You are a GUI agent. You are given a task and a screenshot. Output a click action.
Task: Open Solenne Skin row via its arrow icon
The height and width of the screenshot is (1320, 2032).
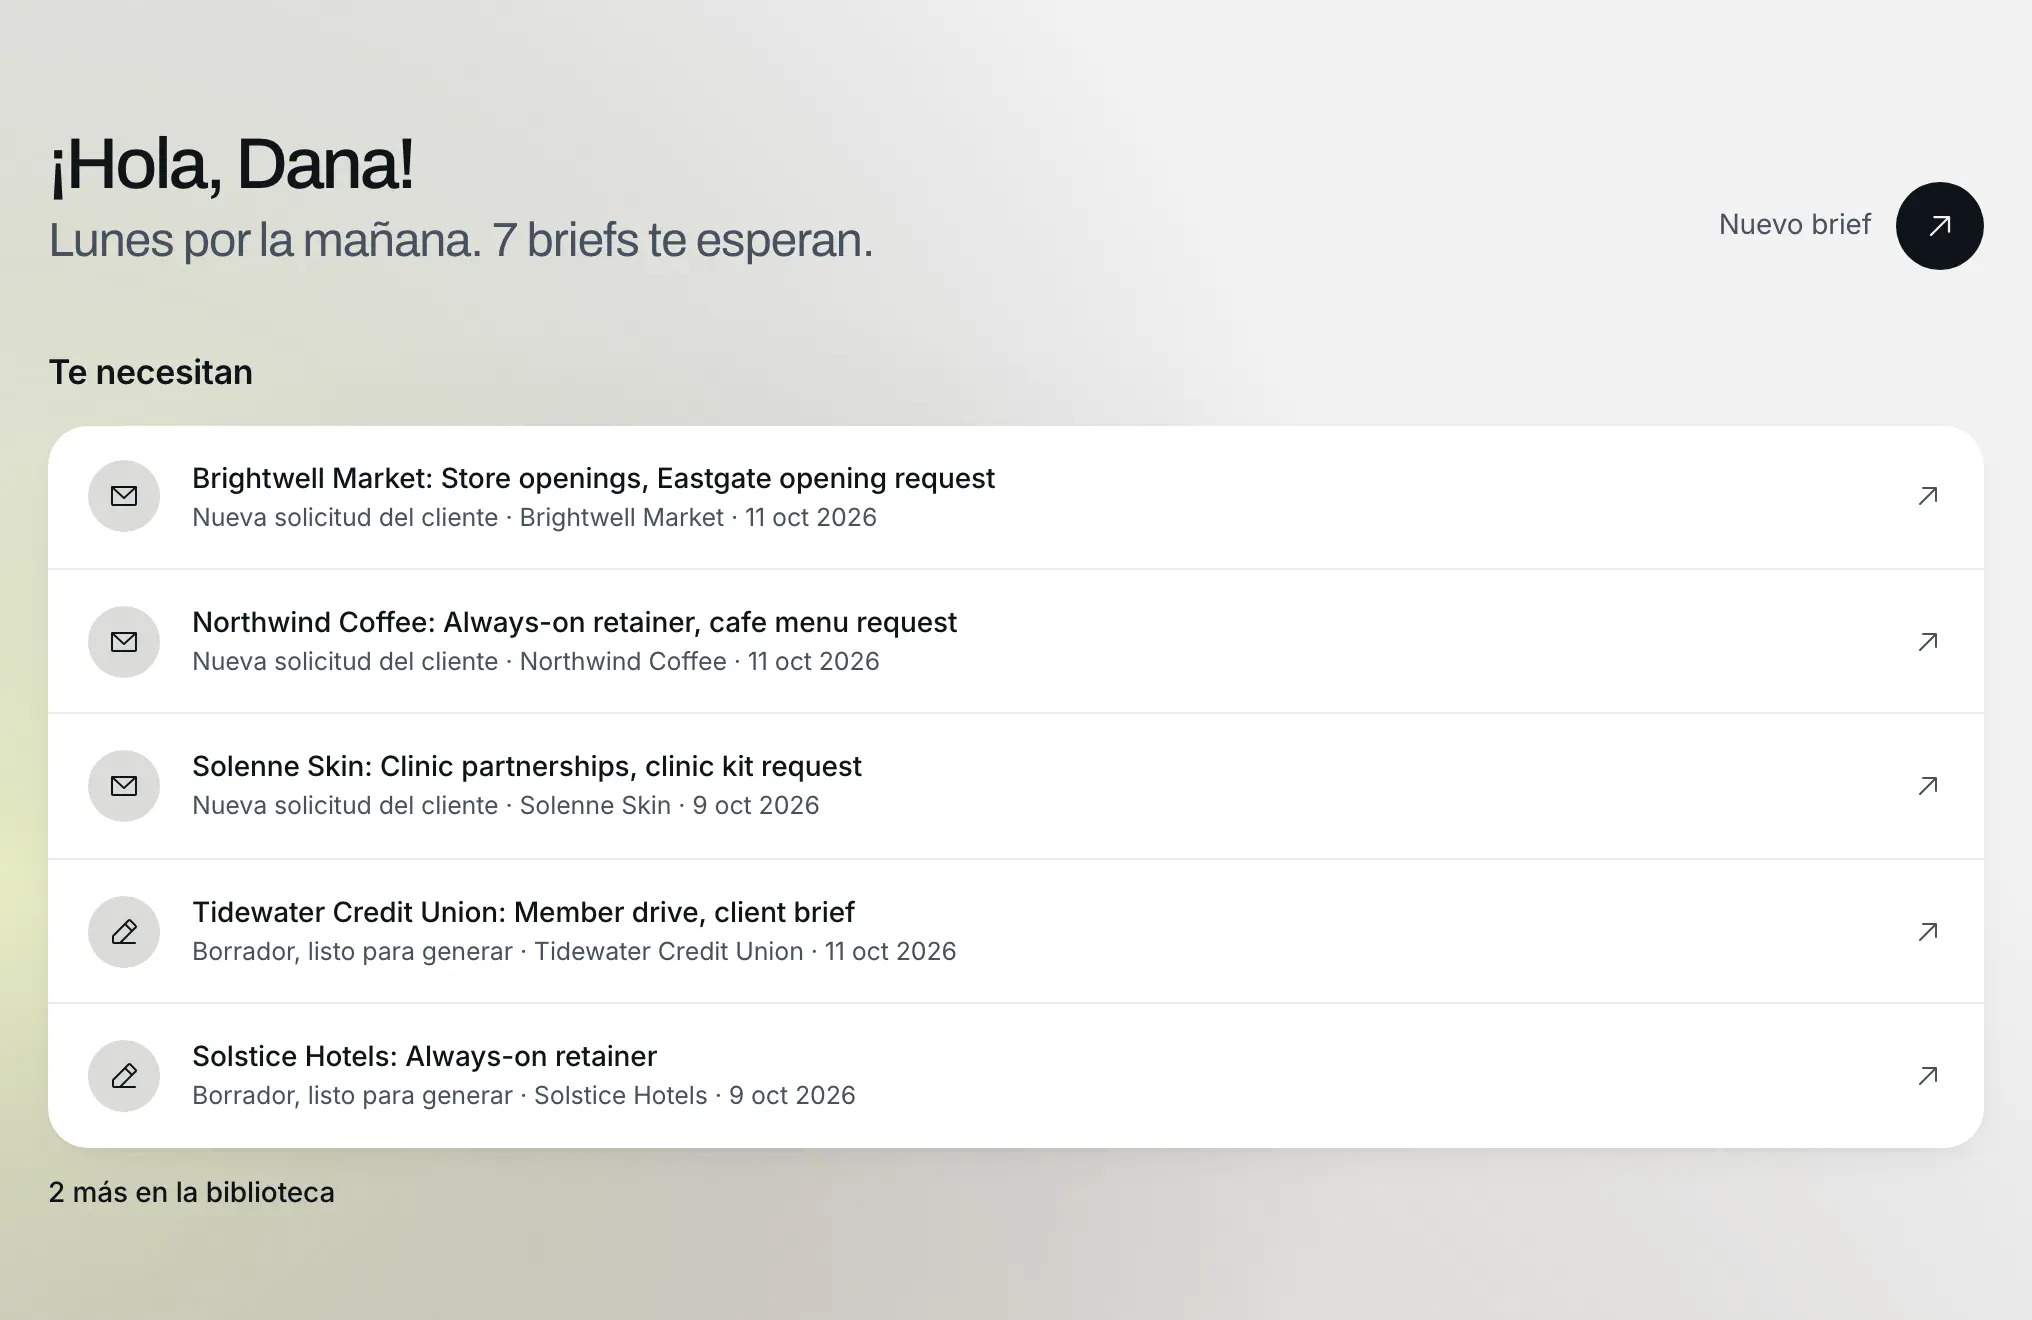point(1928,786)
